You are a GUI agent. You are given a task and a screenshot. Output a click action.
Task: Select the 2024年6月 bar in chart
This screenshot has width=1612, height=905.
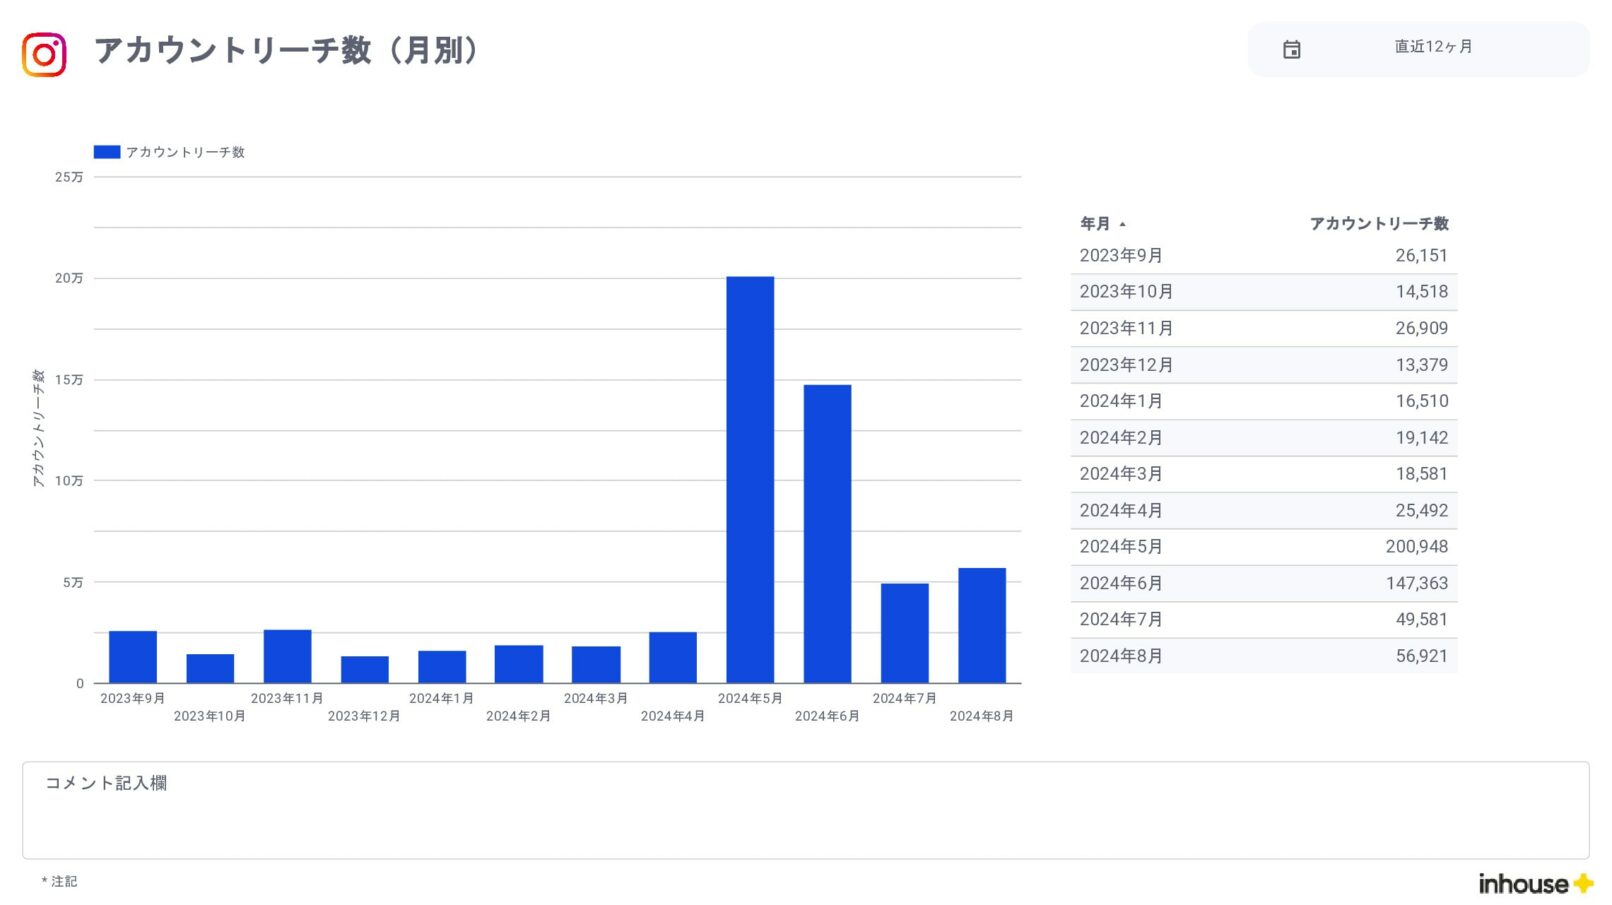[827, 533]
